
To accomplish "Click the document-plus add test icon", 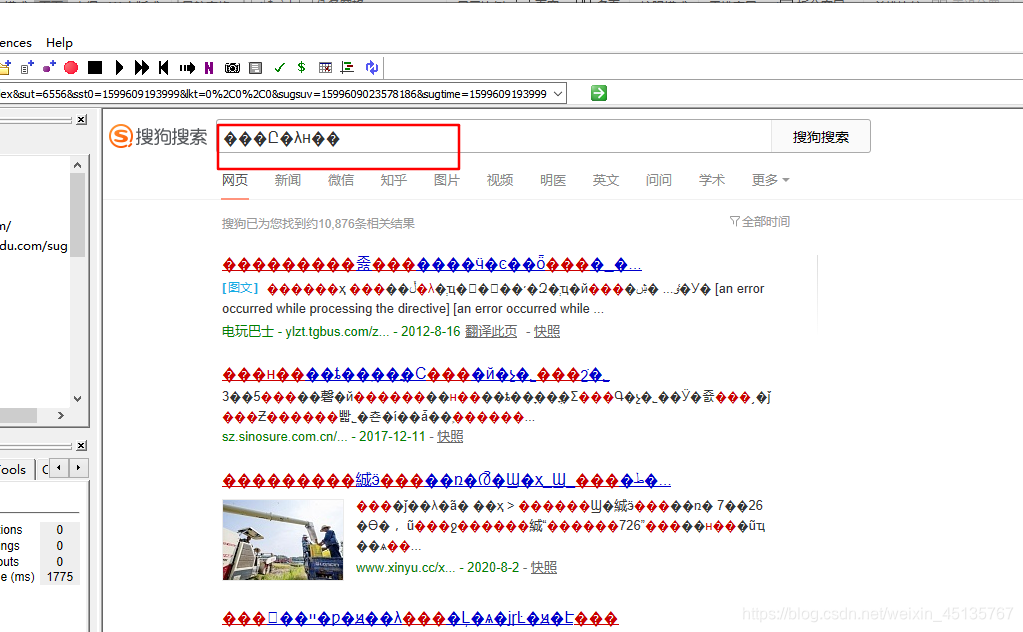I will 27,67.
